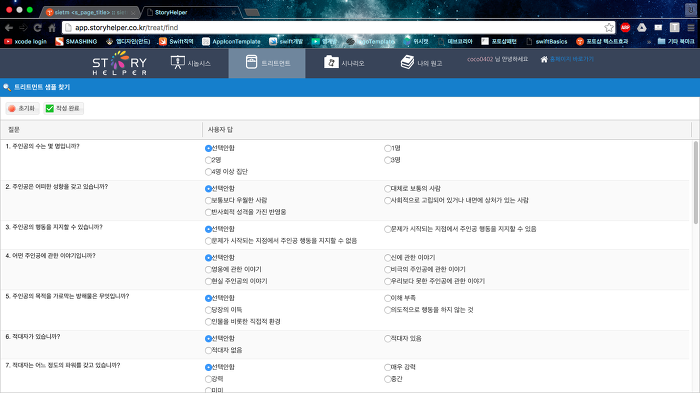Click the 작성 완료 button
This screenshot has width=700, height=393.
(63, 108)
